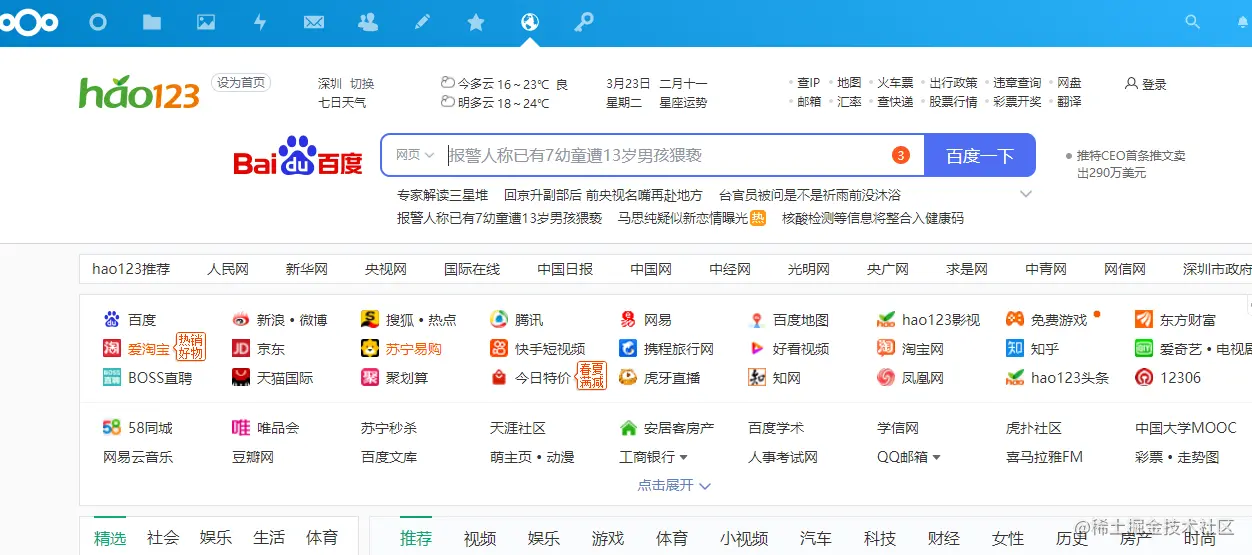Open 翻译 link

click(x=1069, y=101)
